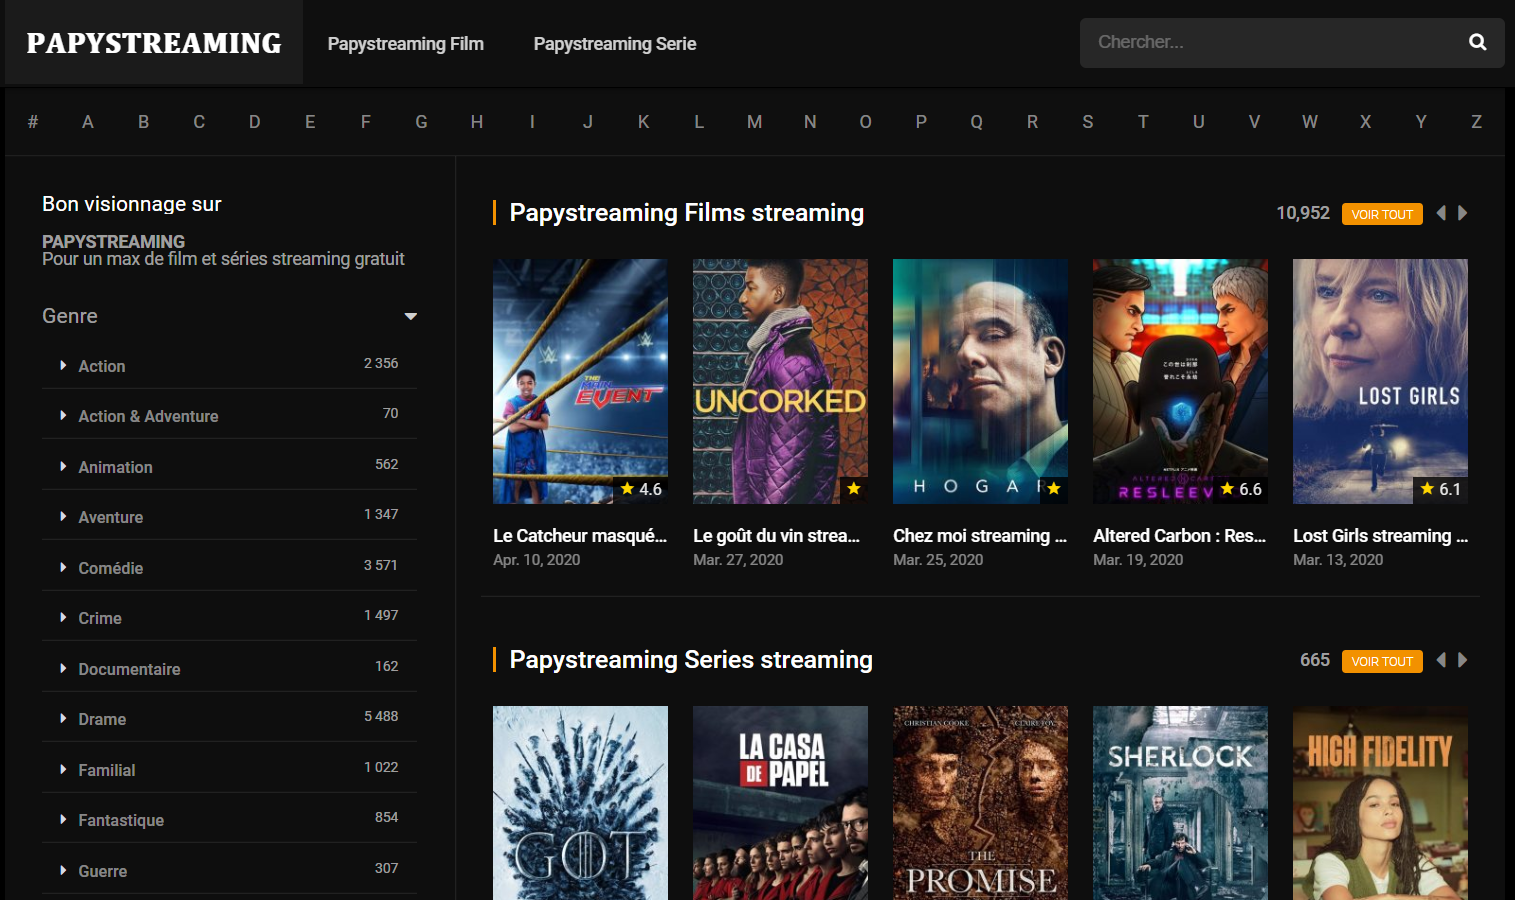
Task: Open the Hogar poster
Action: [x=980, y=381]
